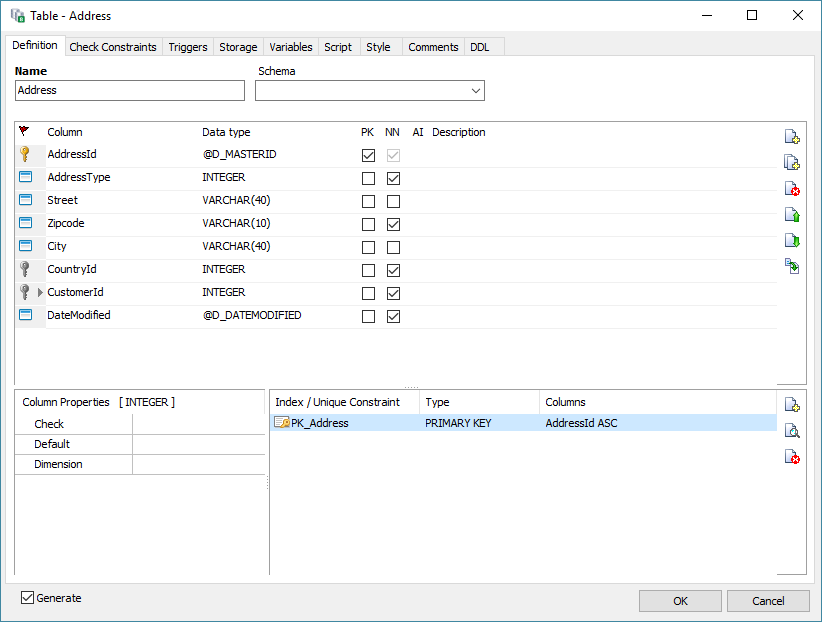
Task: Toggle the NN checkbox for Zipcode
Action: coord(393,224)
